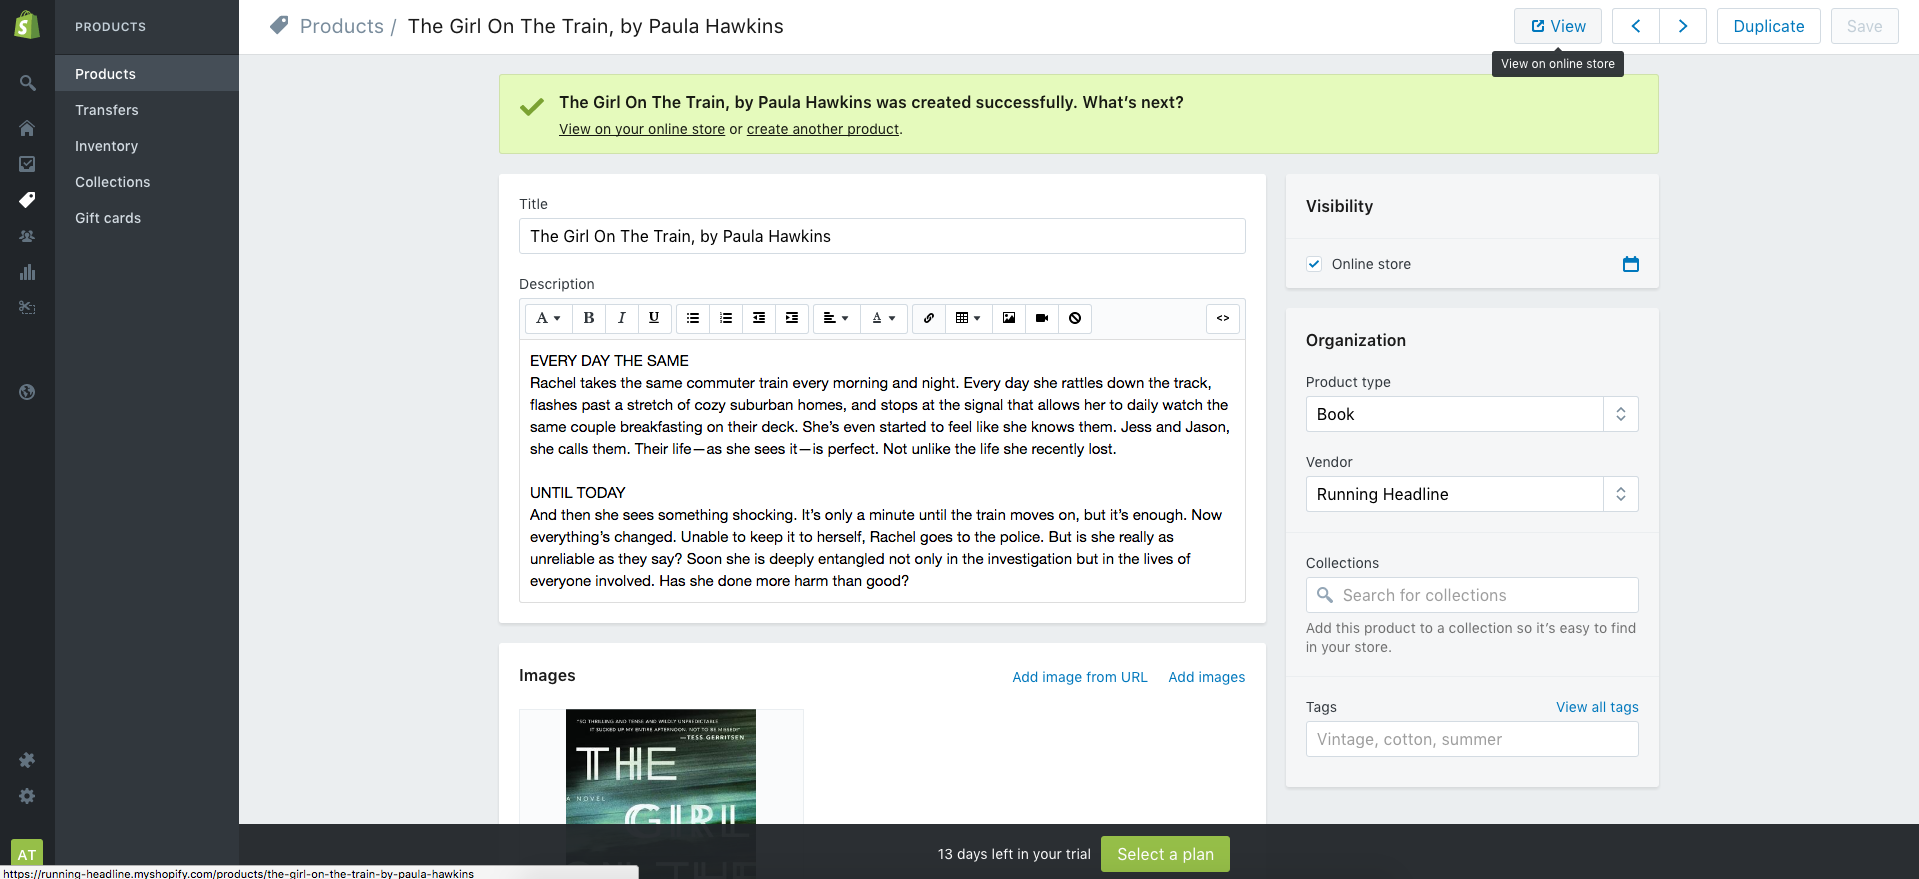Open the Customers icon in the sidebar

point(27,236)
